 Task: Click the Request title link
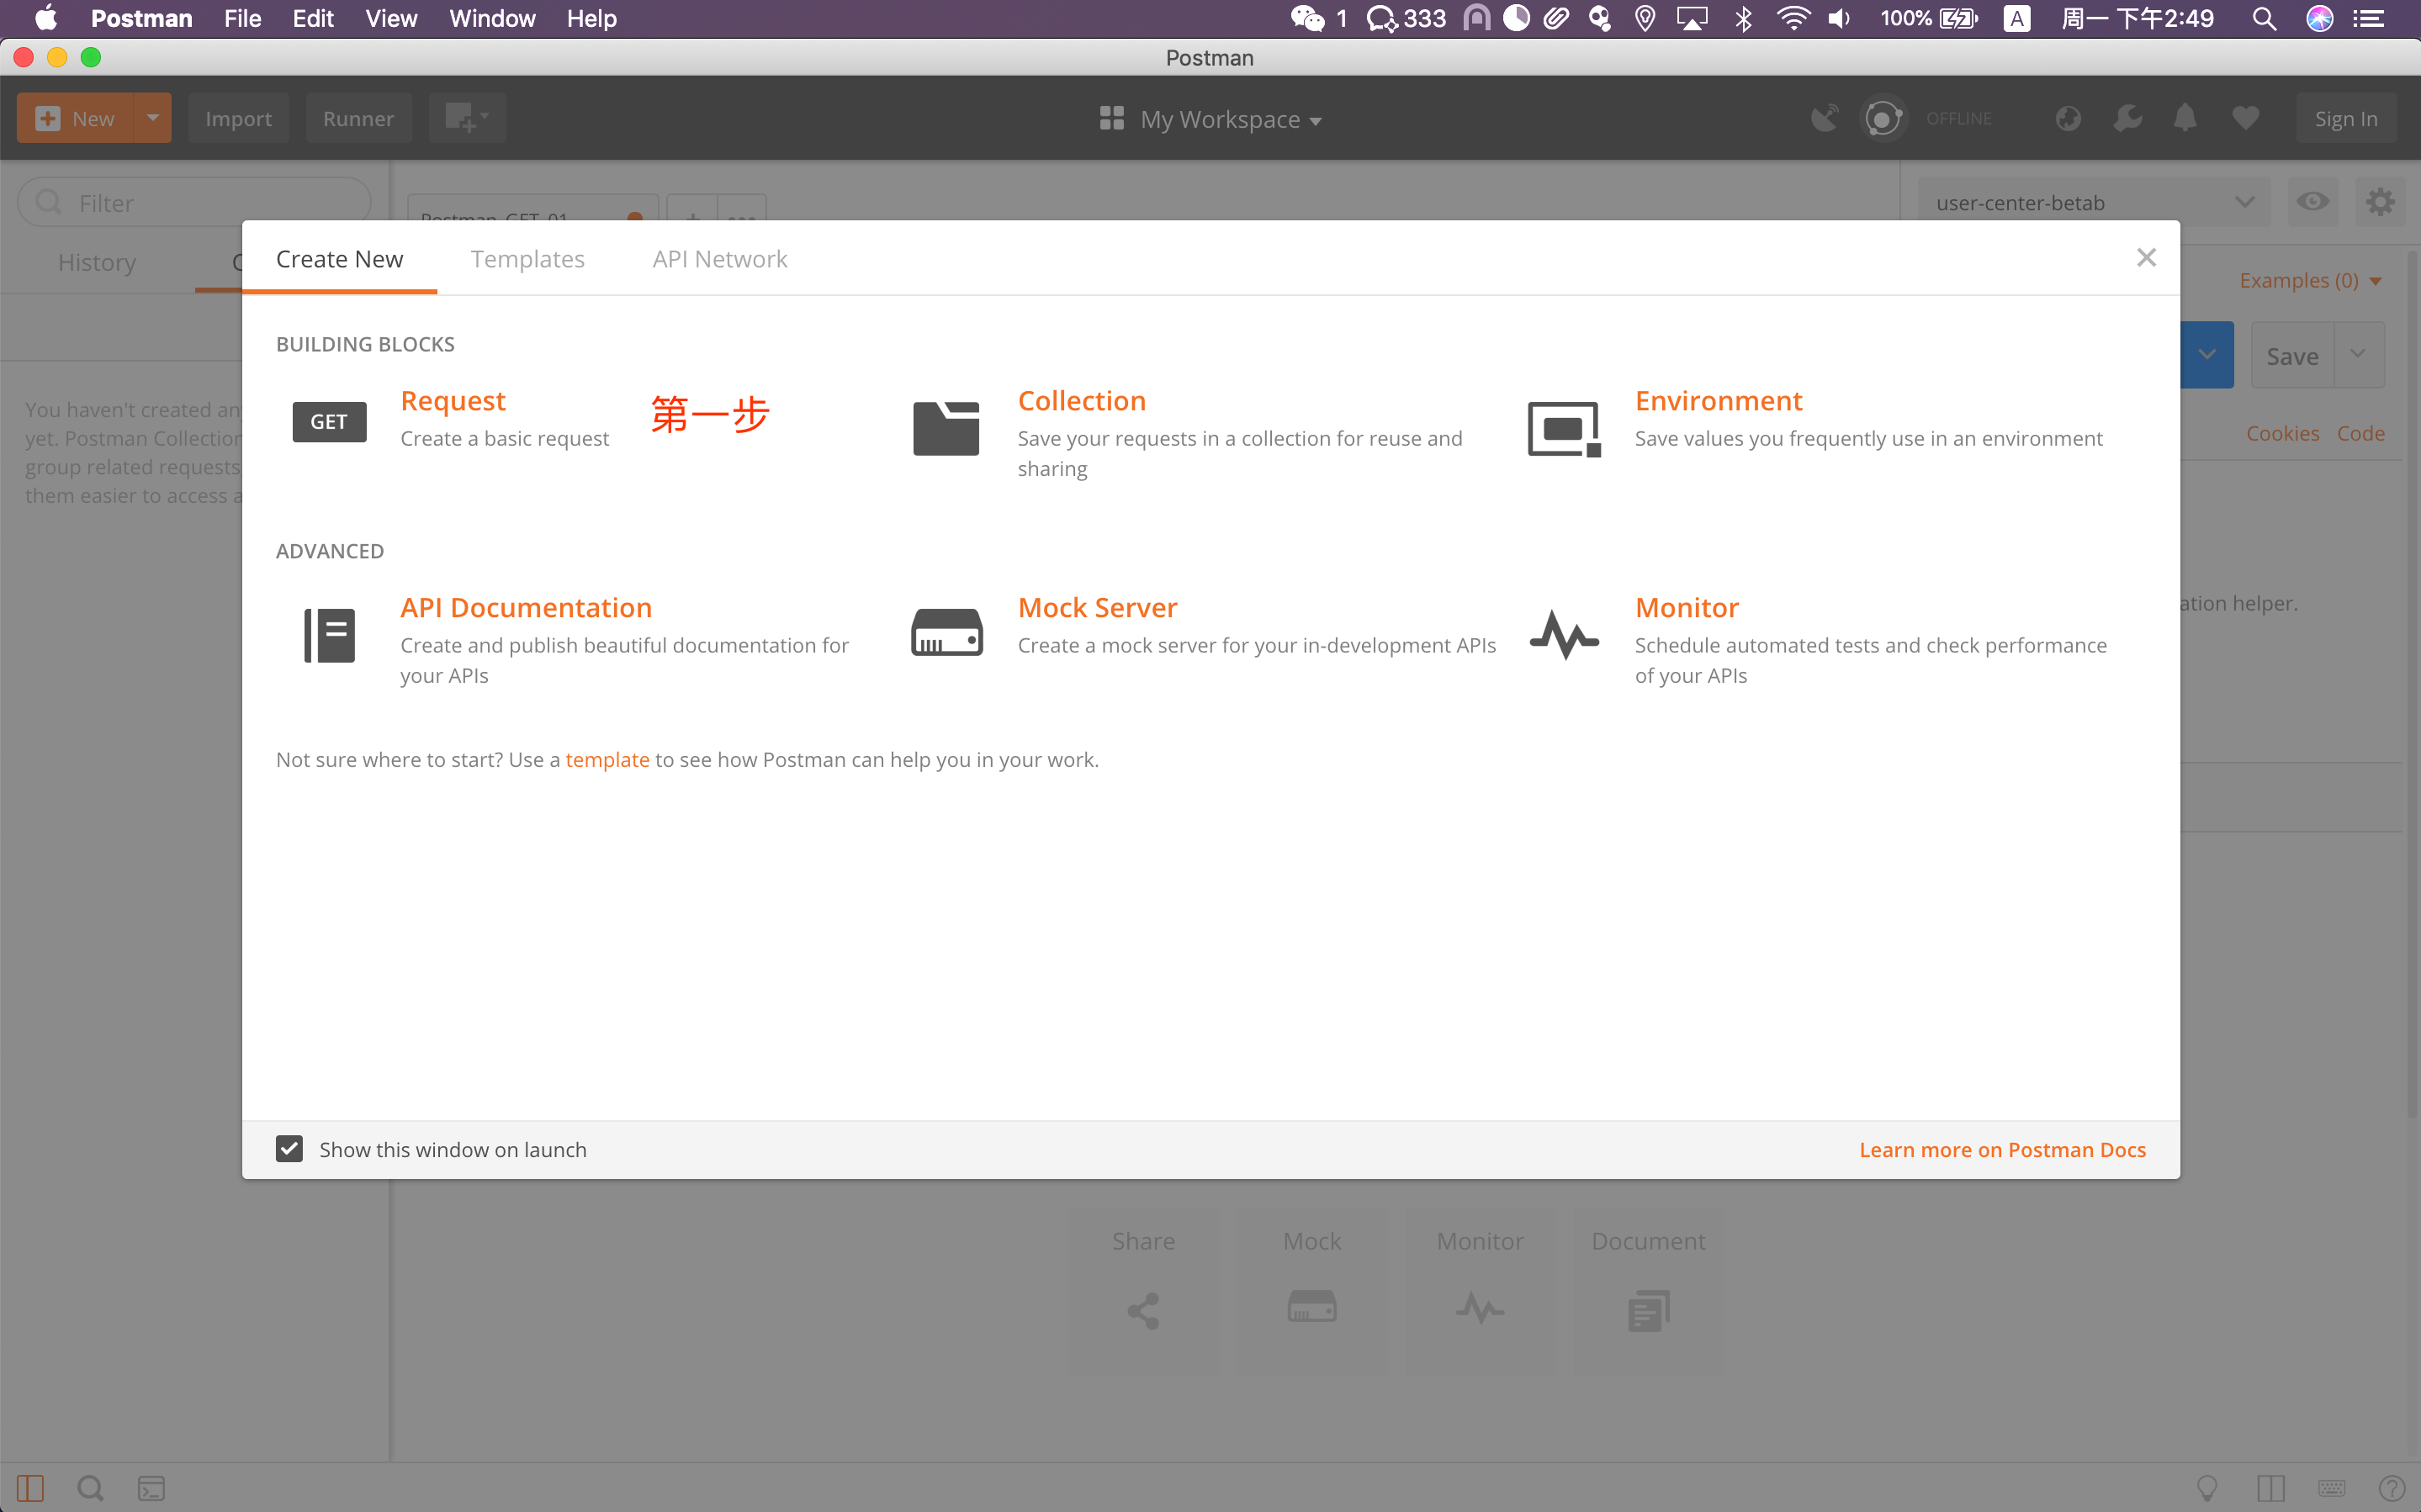point(453,401)
